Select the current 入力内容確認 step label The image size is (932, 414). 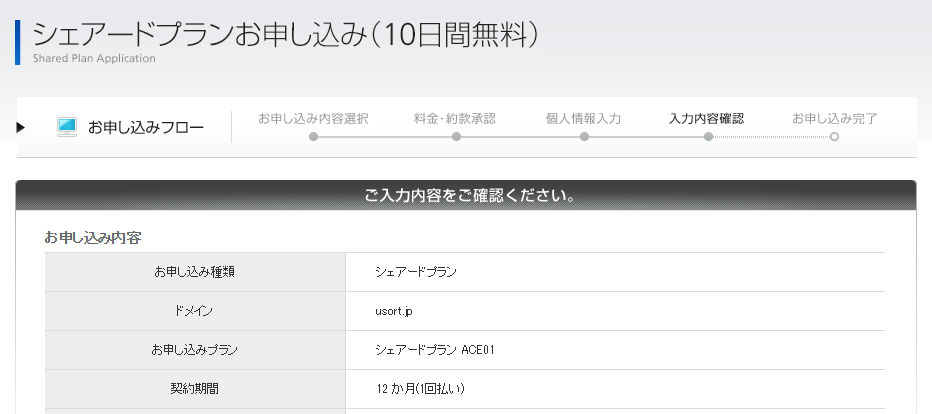pos(706,118)
